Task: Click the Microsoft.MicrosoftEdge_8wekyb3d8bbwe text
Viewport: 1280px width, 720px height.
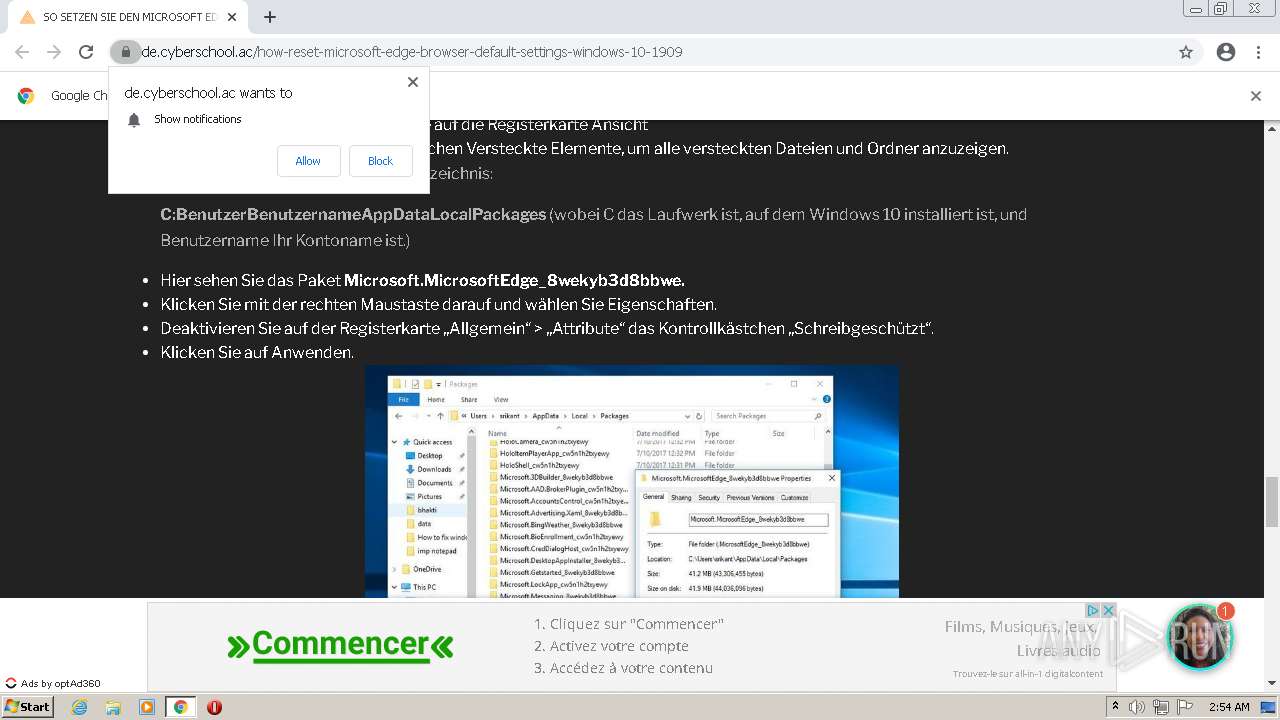Action: (x=514, y=280)
